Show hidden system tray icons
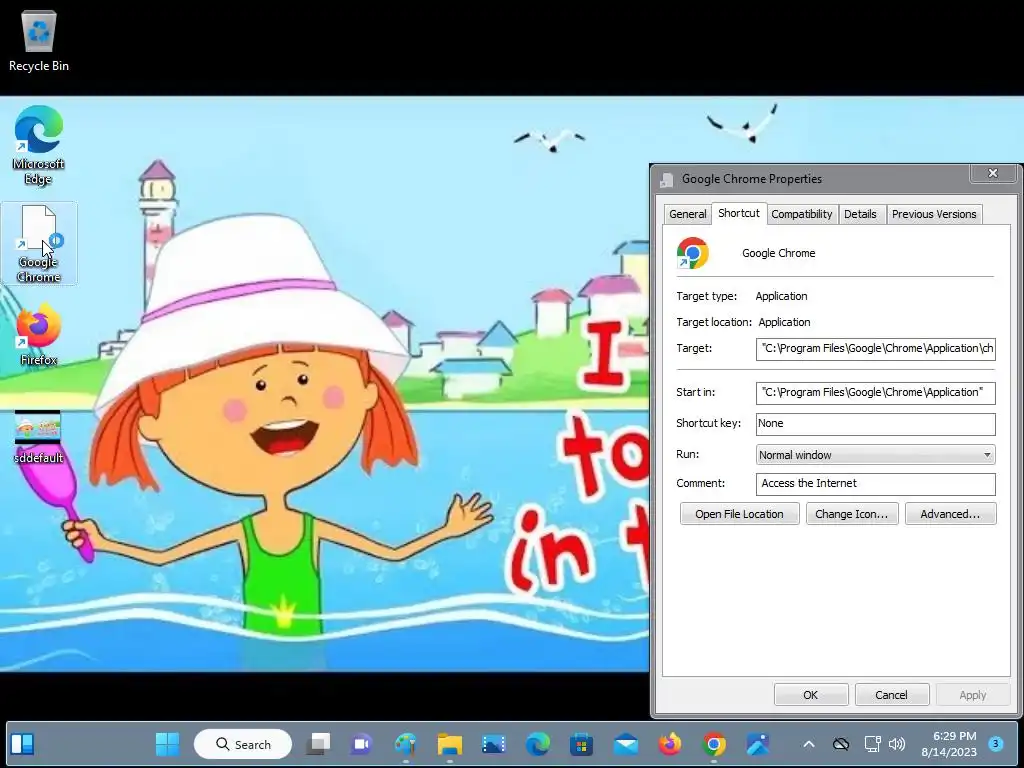 (x=808, y=744)
